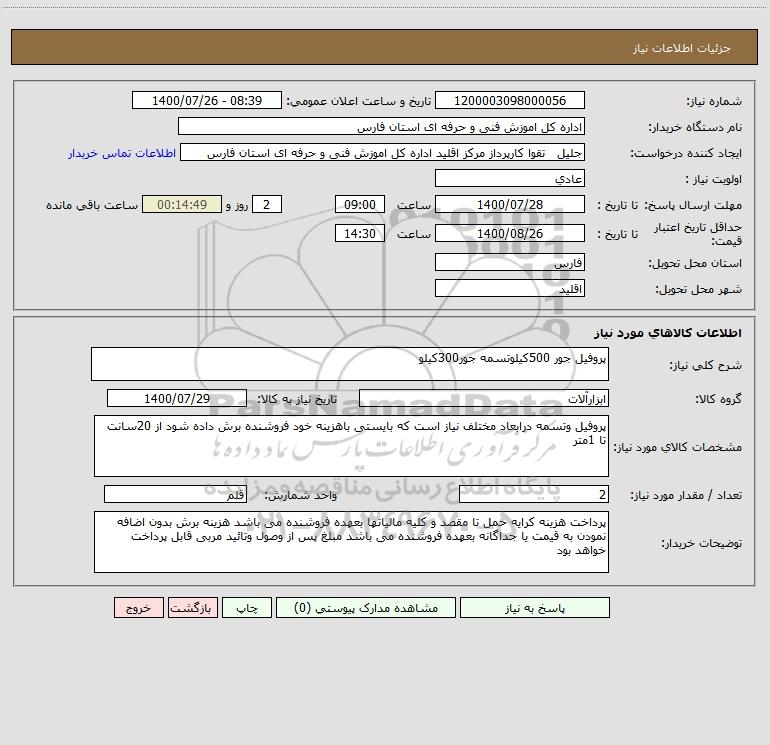Click the گروه کالا label
The image size is (770, 745).
coord(718,399)
